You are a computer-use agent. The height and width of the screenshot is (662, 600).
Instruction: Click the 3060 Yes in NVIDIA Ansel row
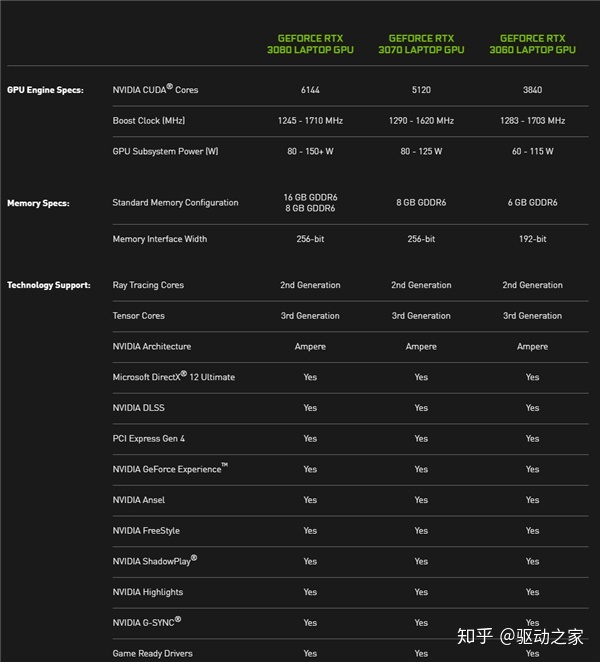pos(532,500)
